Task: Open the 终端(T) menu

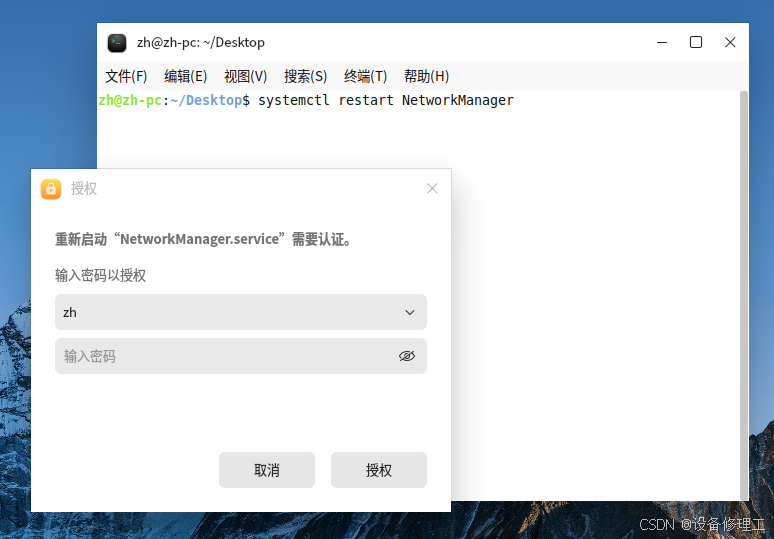Action: (365, 77)
